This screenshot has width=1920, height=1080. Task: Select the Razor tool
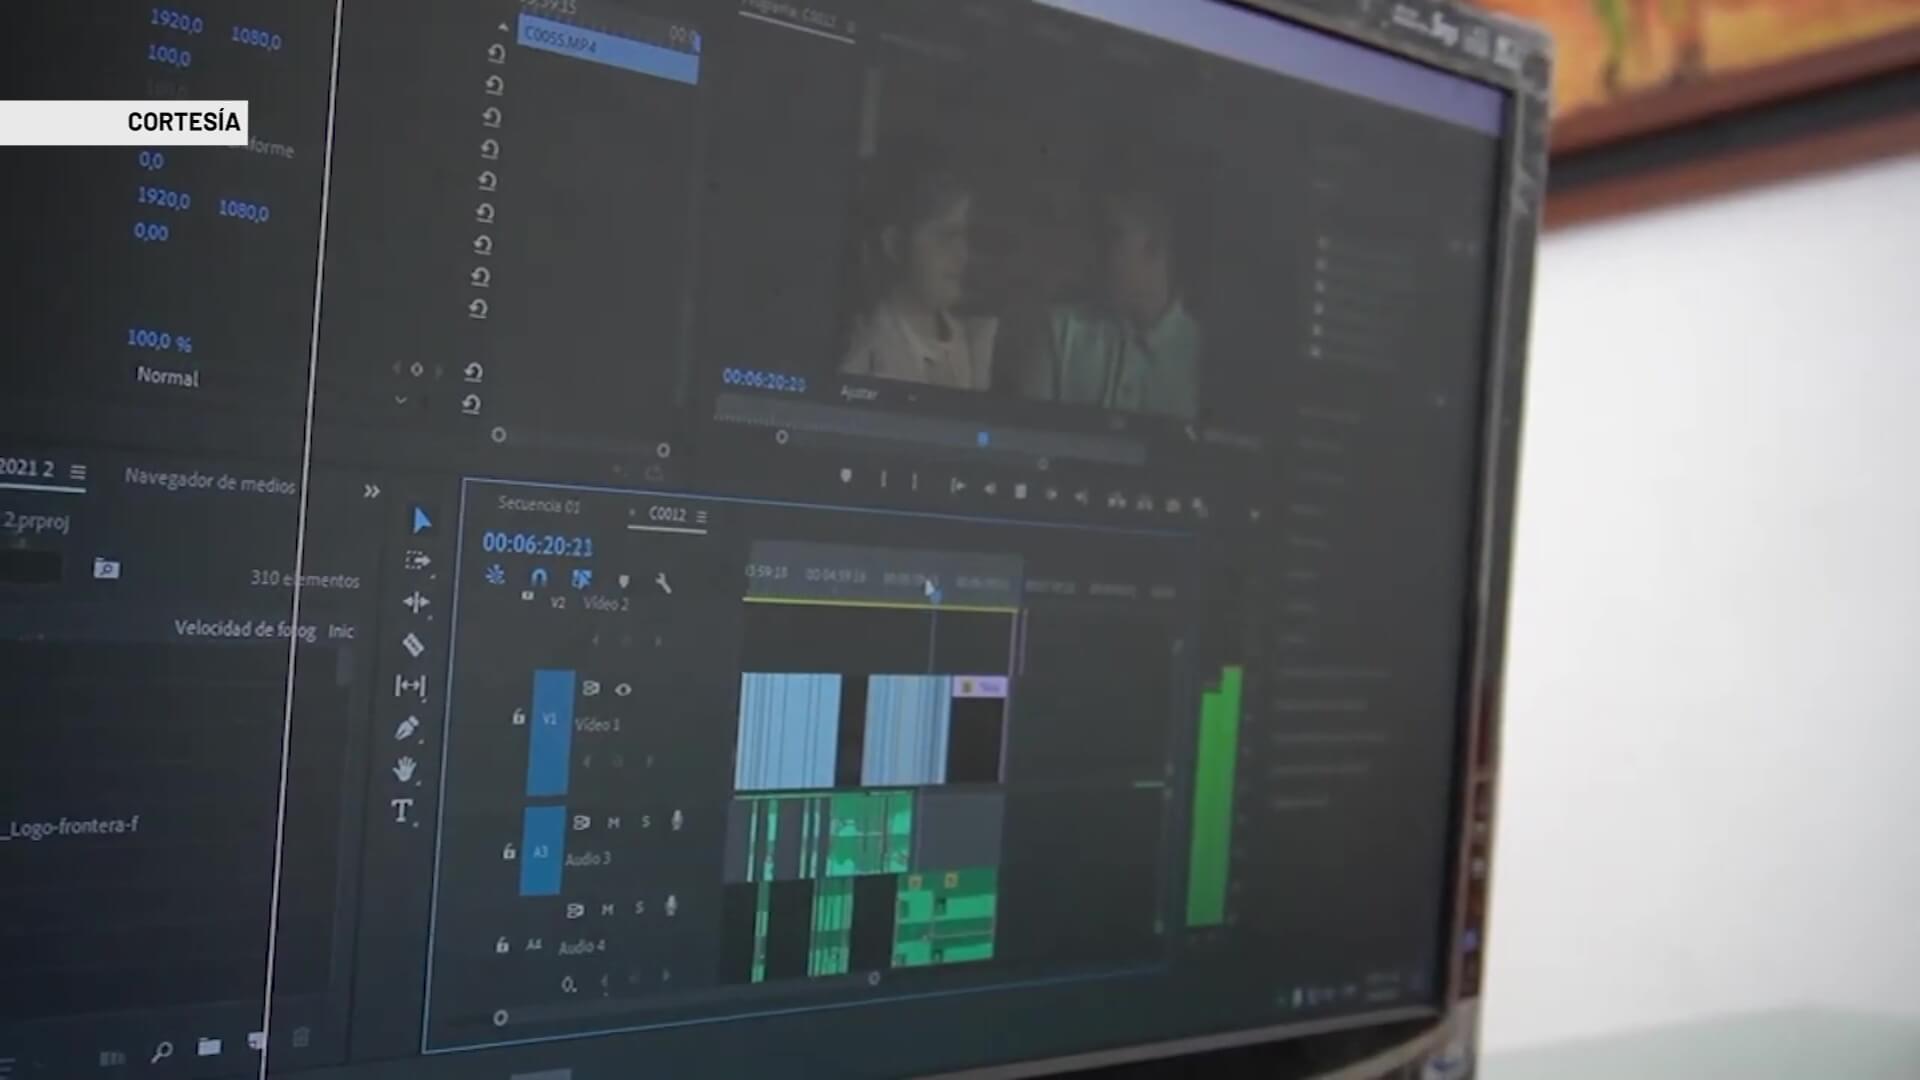point(413,644)
